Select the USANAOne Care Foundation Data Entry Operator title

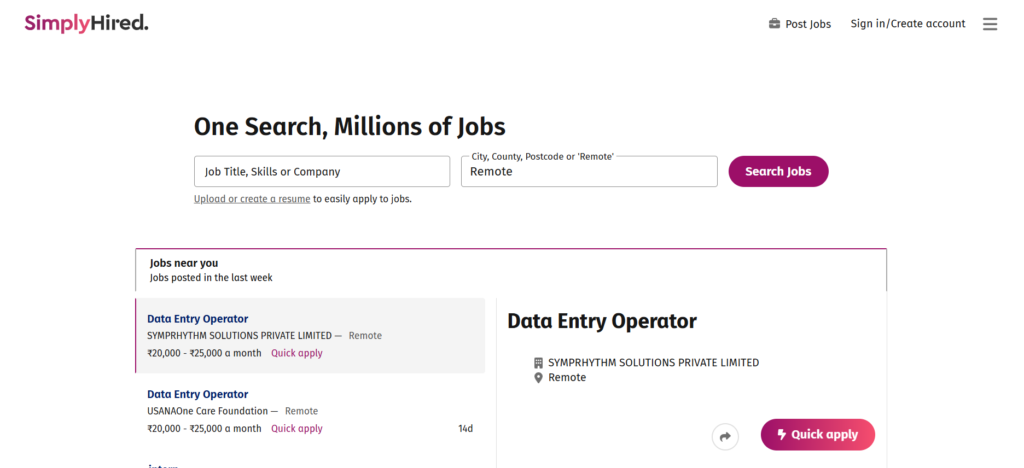pos(197,394)
